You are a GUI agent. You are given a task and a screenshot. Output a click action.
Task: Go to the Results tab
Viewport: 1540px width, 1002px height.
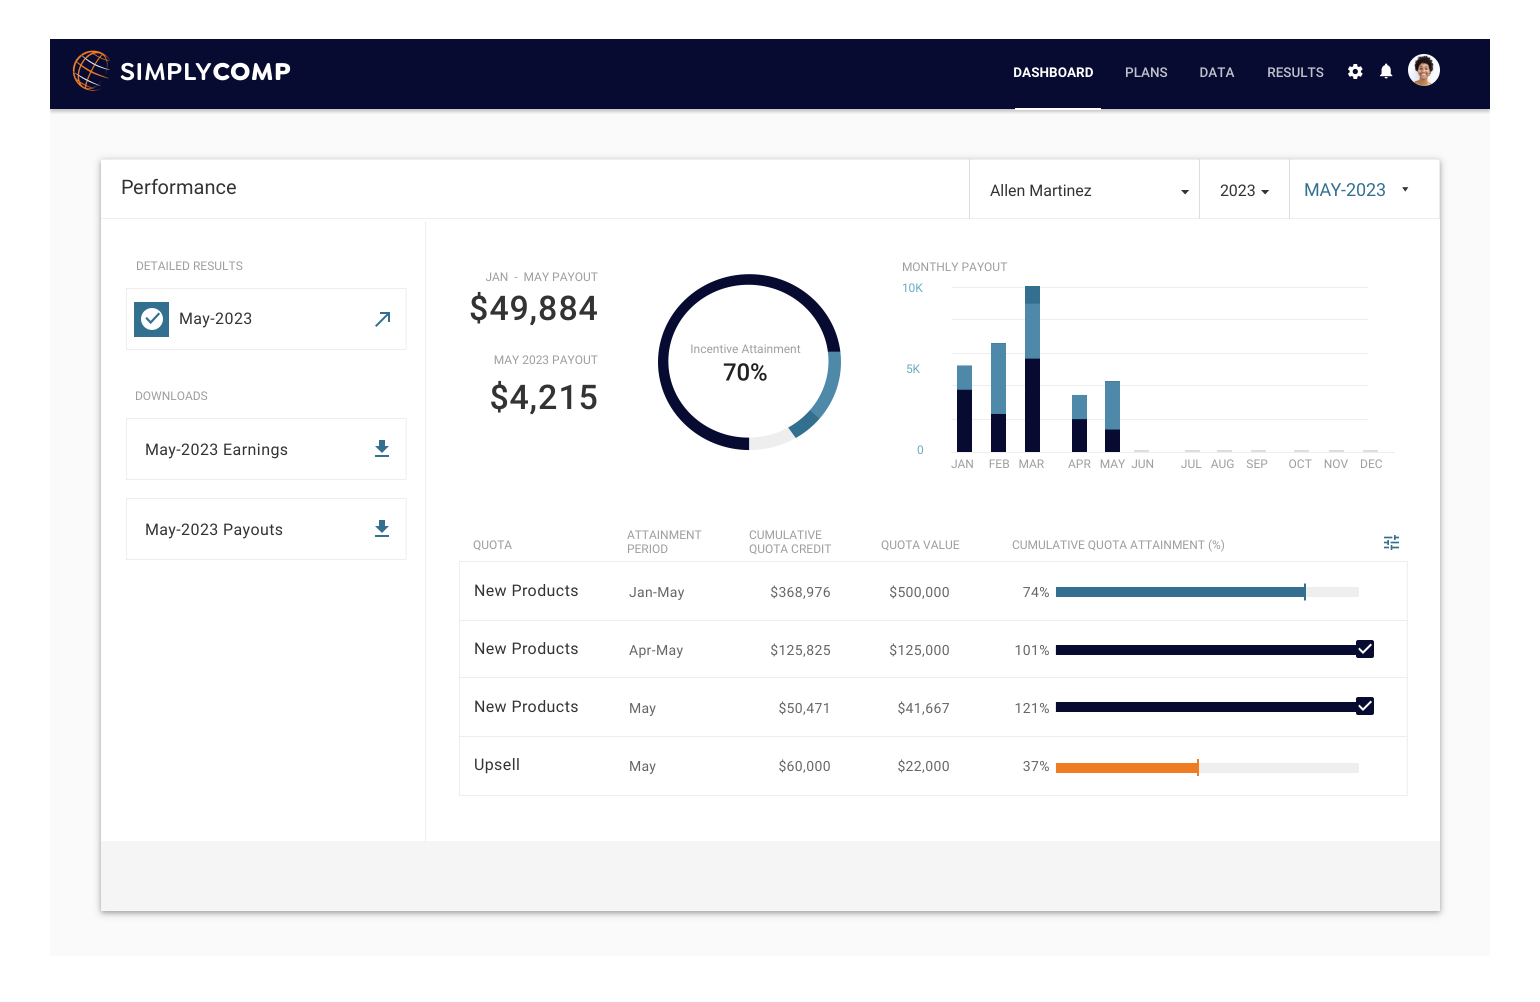click(1295, 72)
